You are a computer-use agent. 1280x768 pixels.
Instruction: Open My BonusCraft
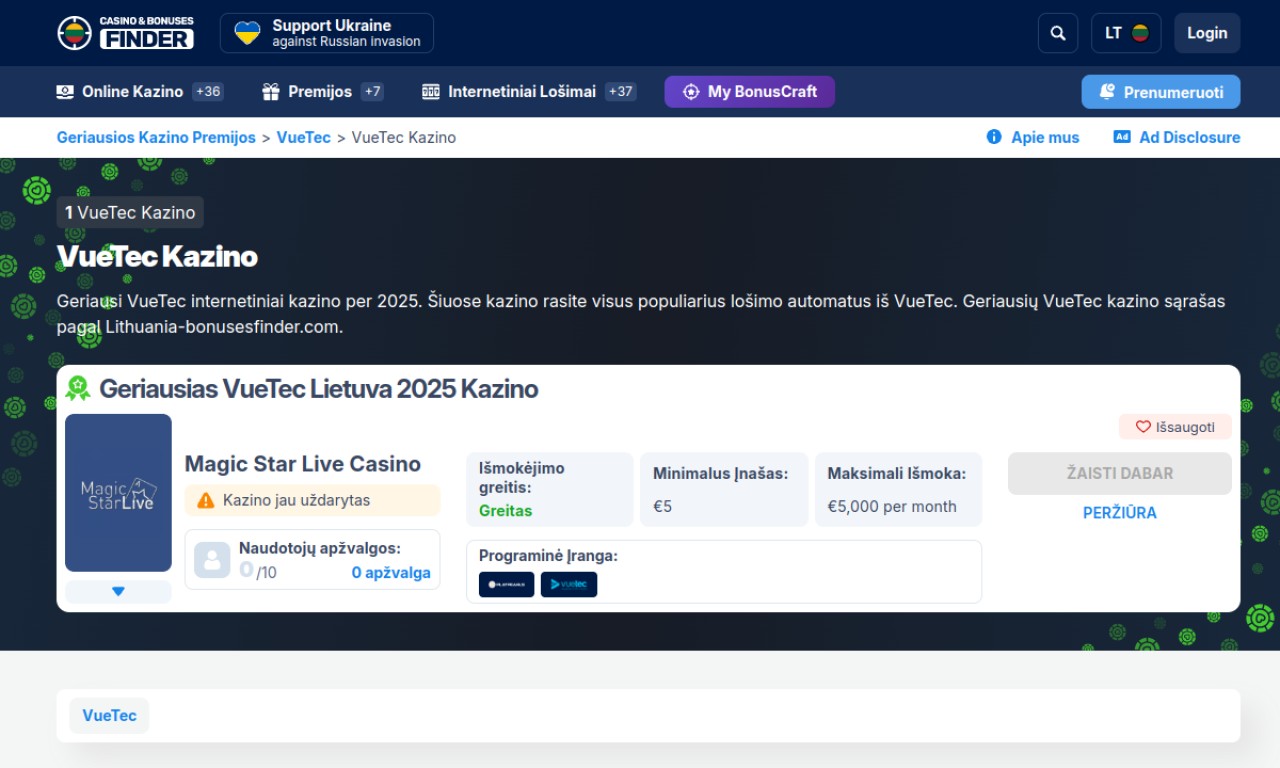point(749,92)
